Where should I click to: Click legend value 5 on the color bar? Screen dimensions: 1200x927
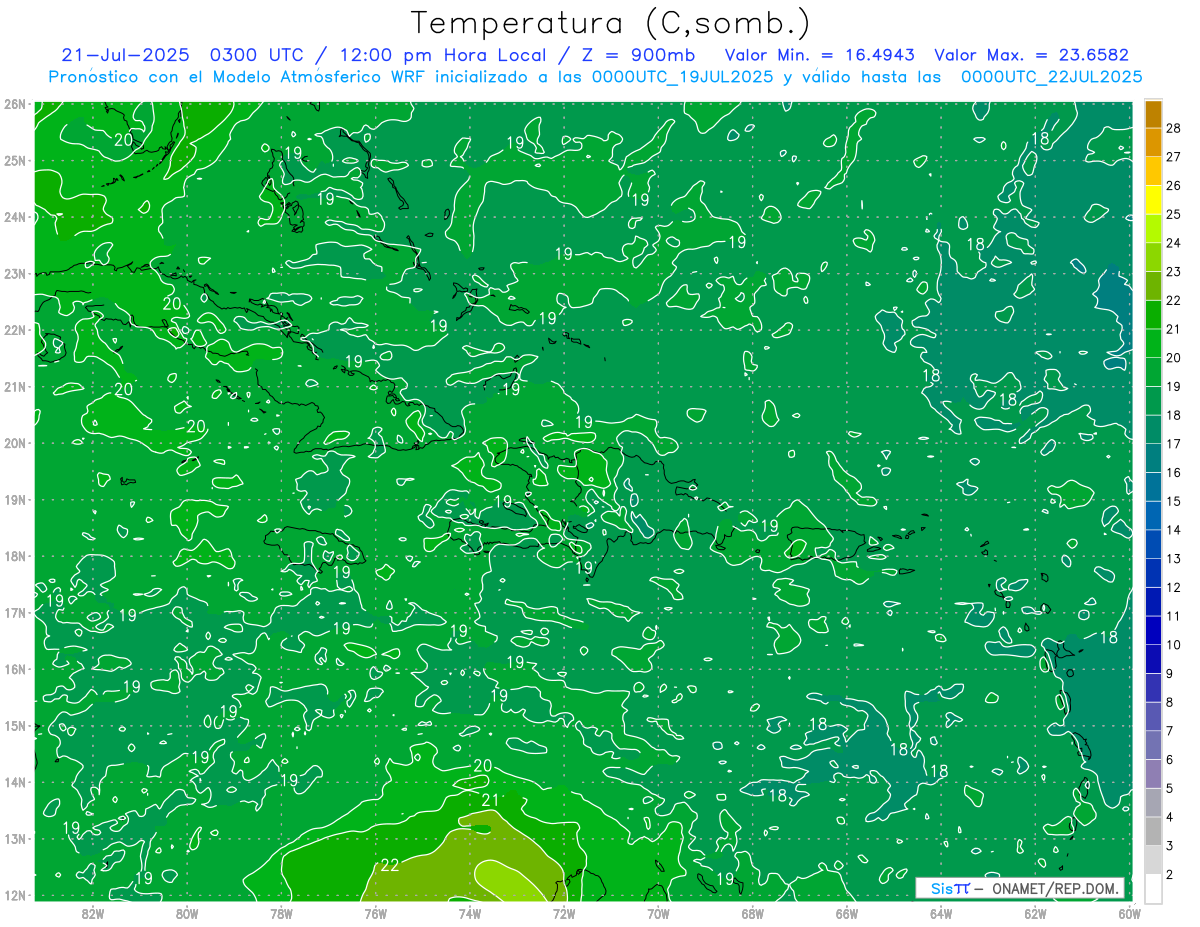click(1169, 789)
